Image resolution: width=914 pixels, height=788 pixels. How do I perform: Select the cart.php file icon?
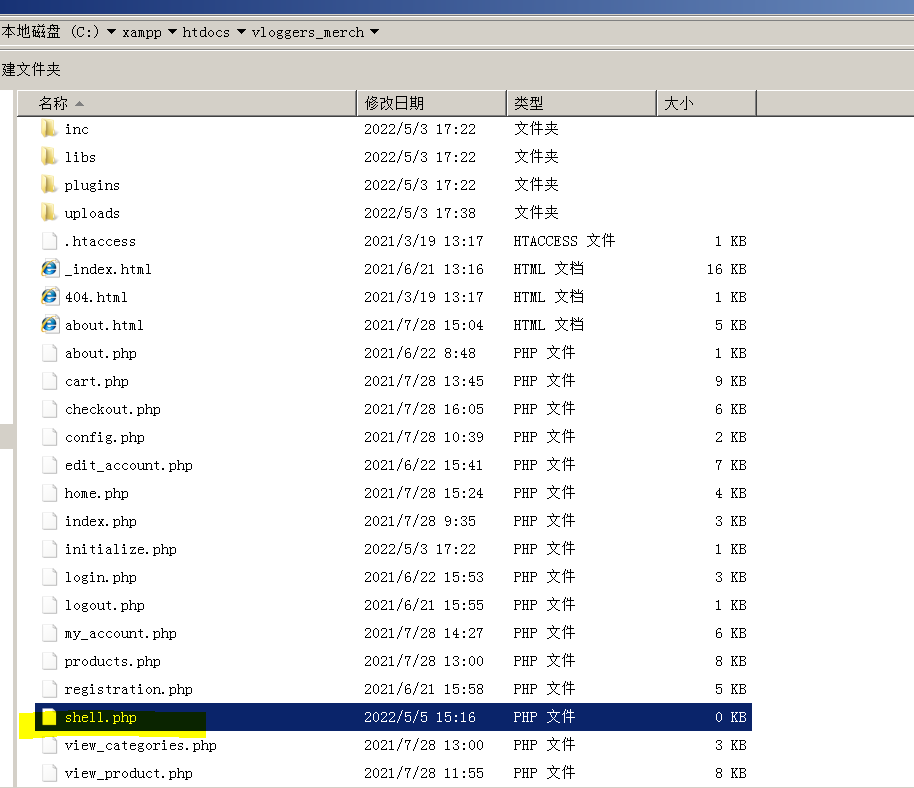[x=50, y=381]
